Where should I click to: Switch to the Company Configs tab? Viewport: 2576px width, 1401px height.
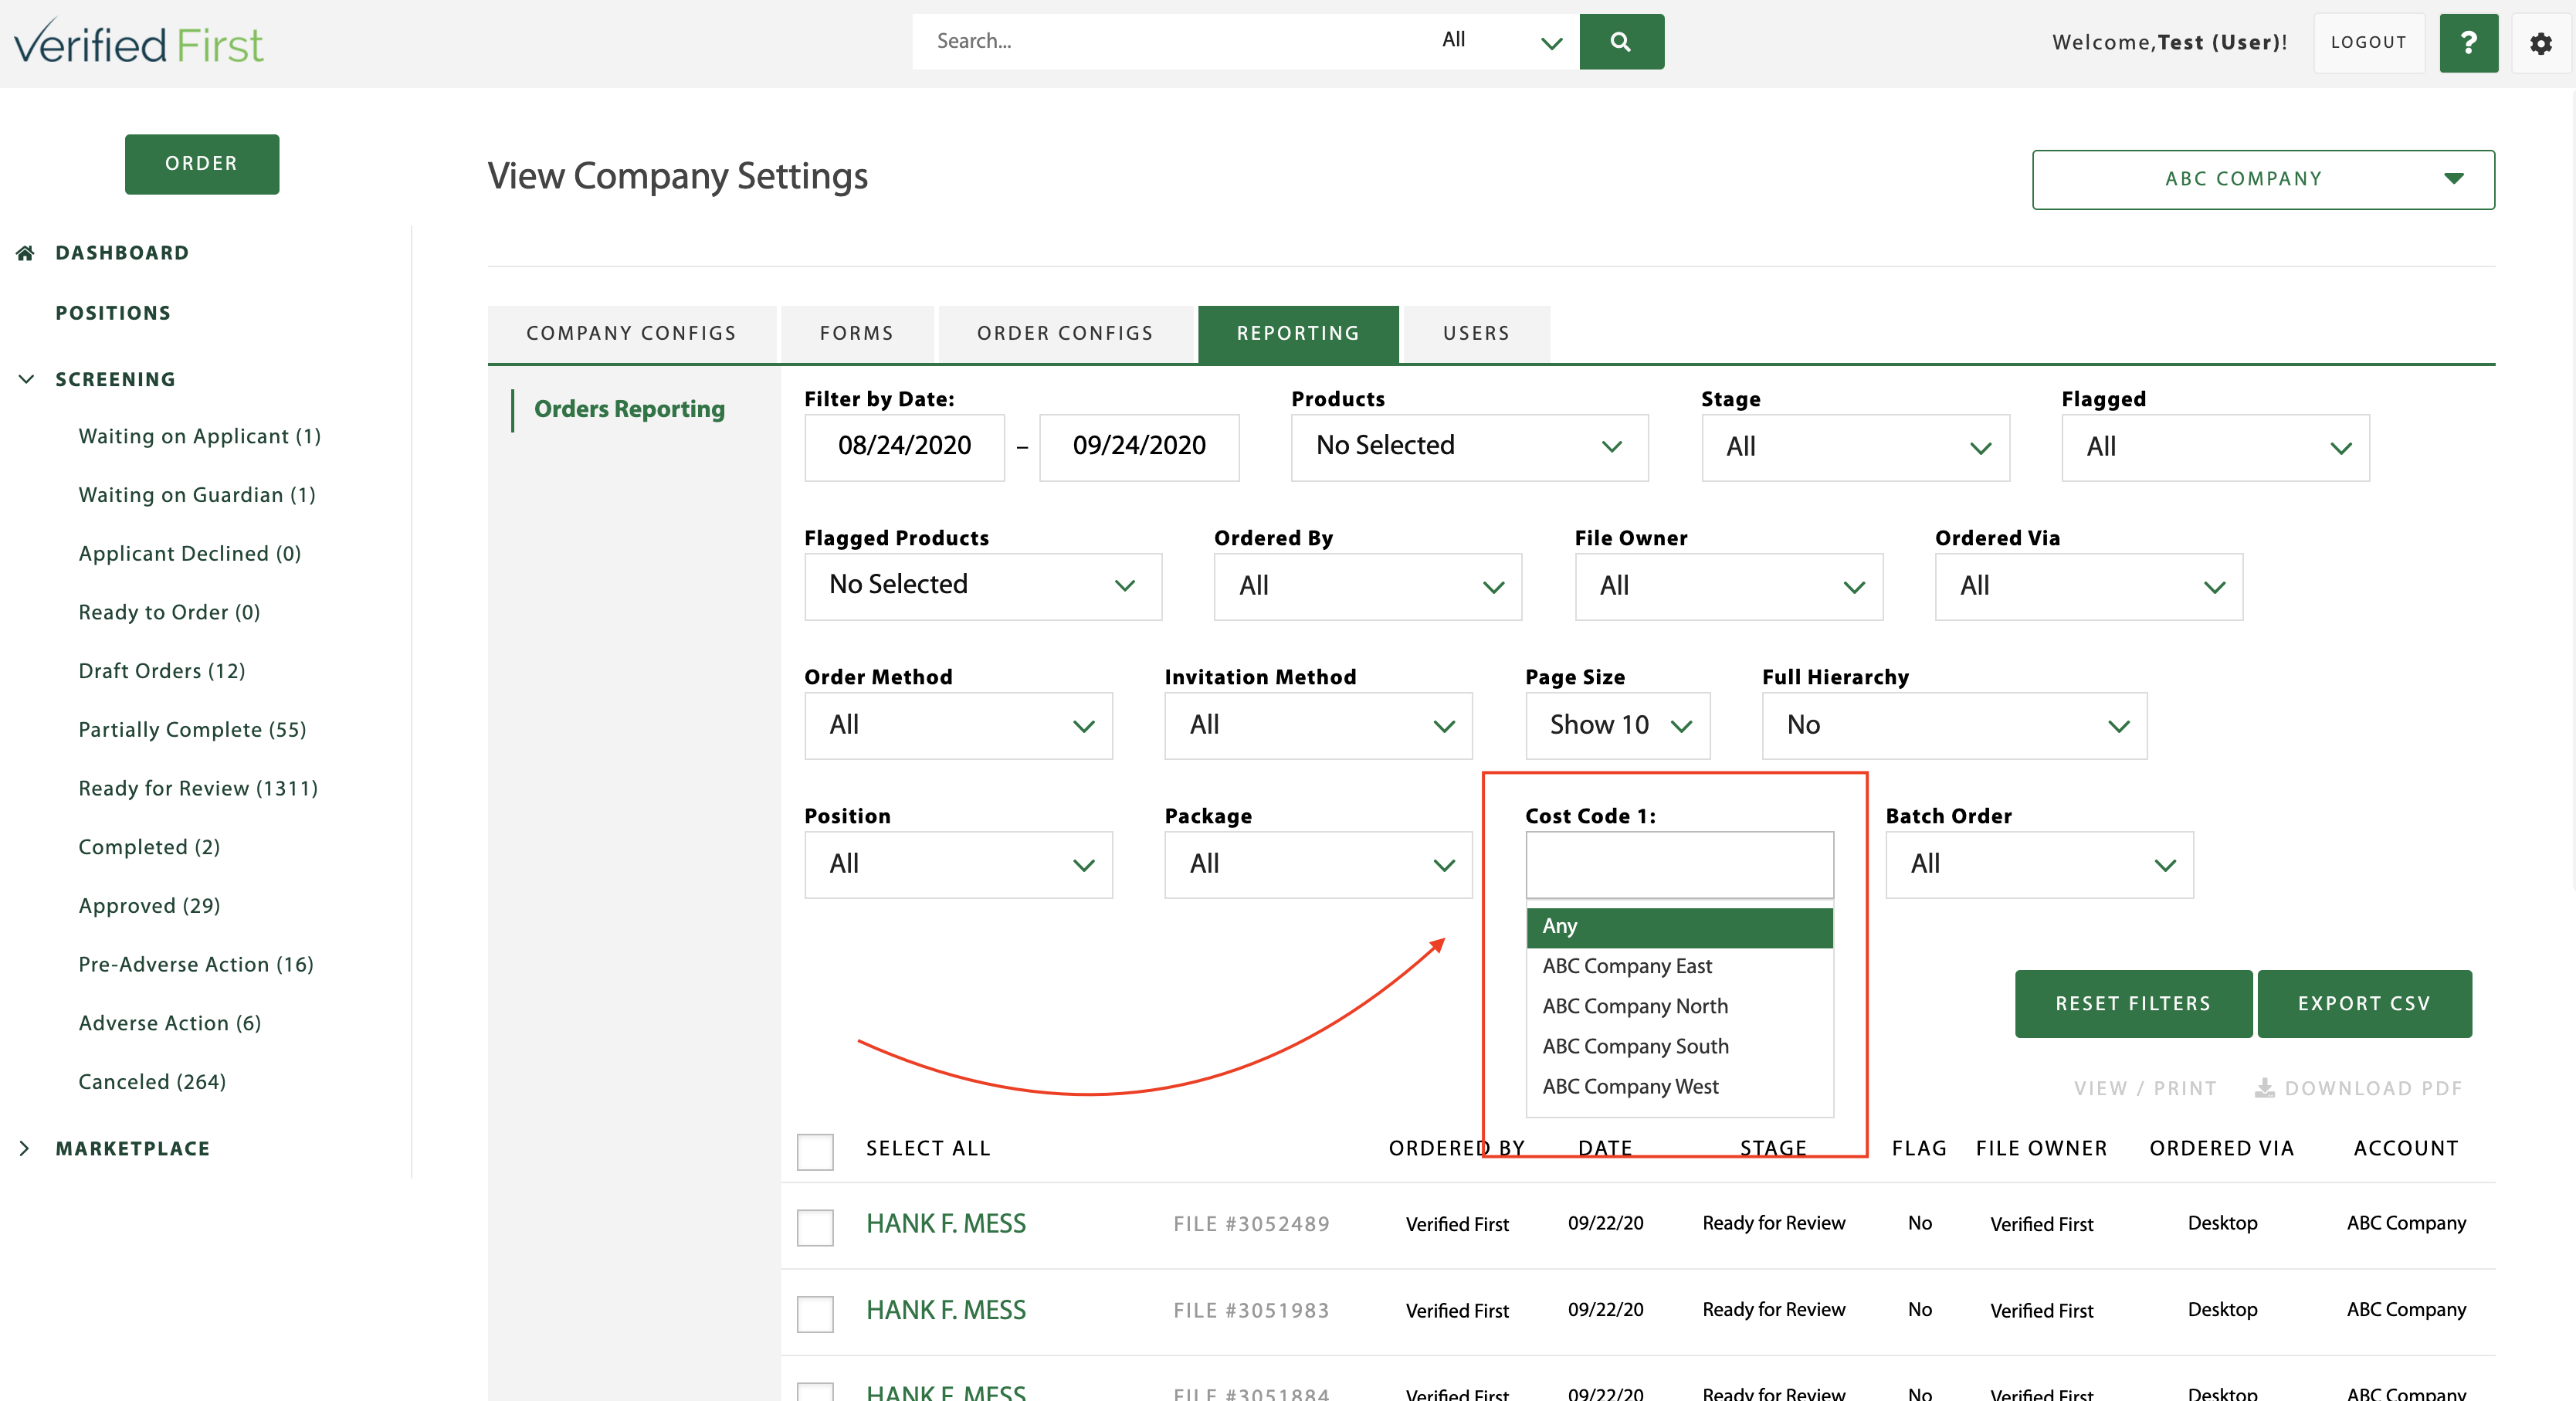pyautogui.click(x=631, y=334)
